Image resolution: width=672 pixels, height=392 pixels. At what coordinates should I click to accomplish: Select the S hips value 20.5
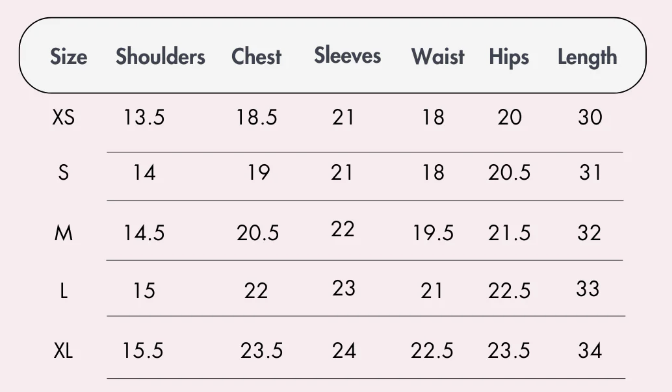pyautogui.click(x=509, y=173)
